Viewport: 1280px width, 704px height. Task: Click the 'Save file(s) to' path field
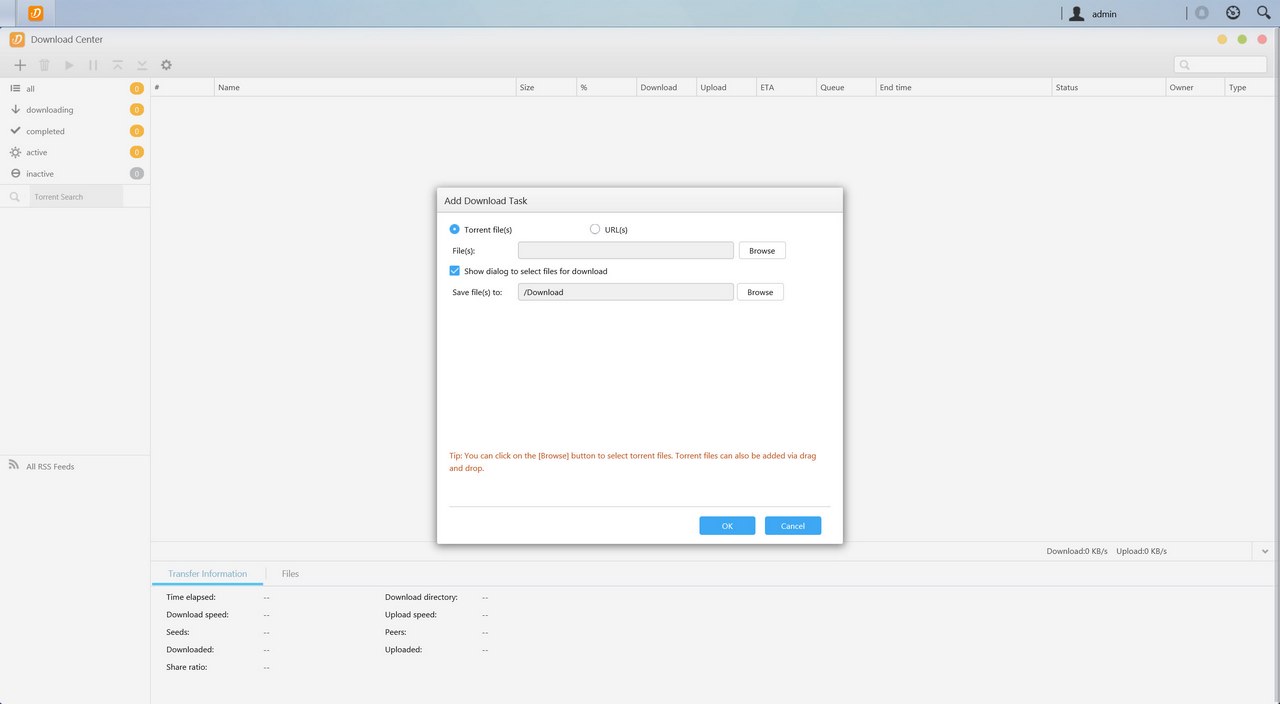point(626,292)
